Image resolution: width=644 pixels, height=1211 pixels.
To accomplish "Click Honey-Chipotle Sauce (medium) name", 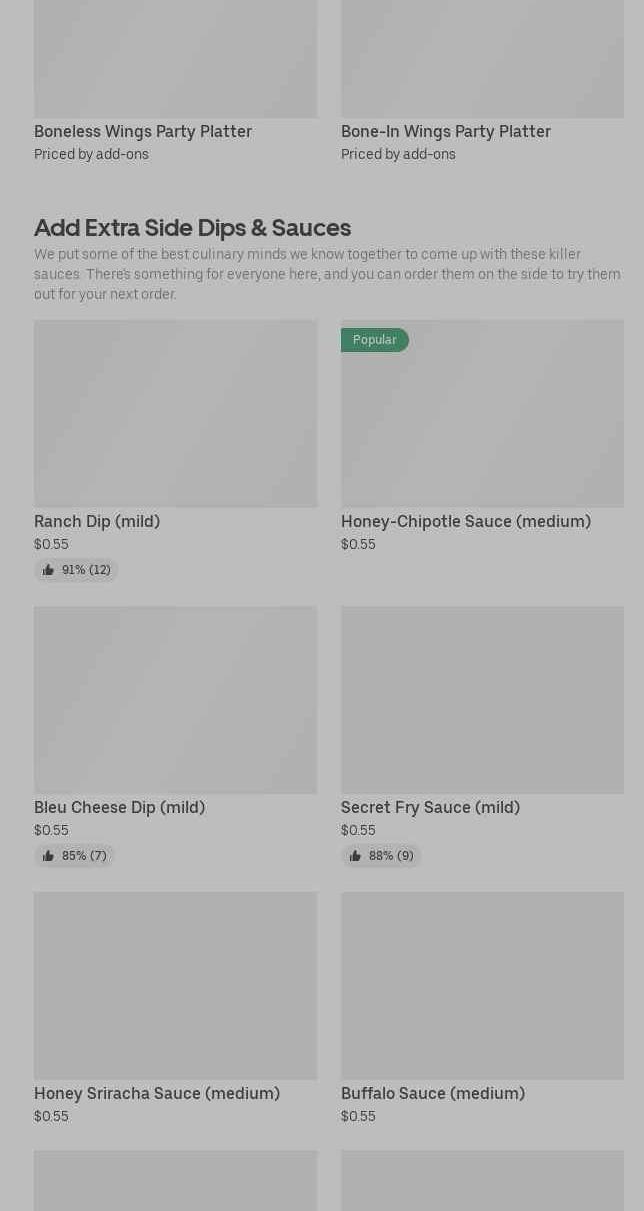I will coord(466,521).
